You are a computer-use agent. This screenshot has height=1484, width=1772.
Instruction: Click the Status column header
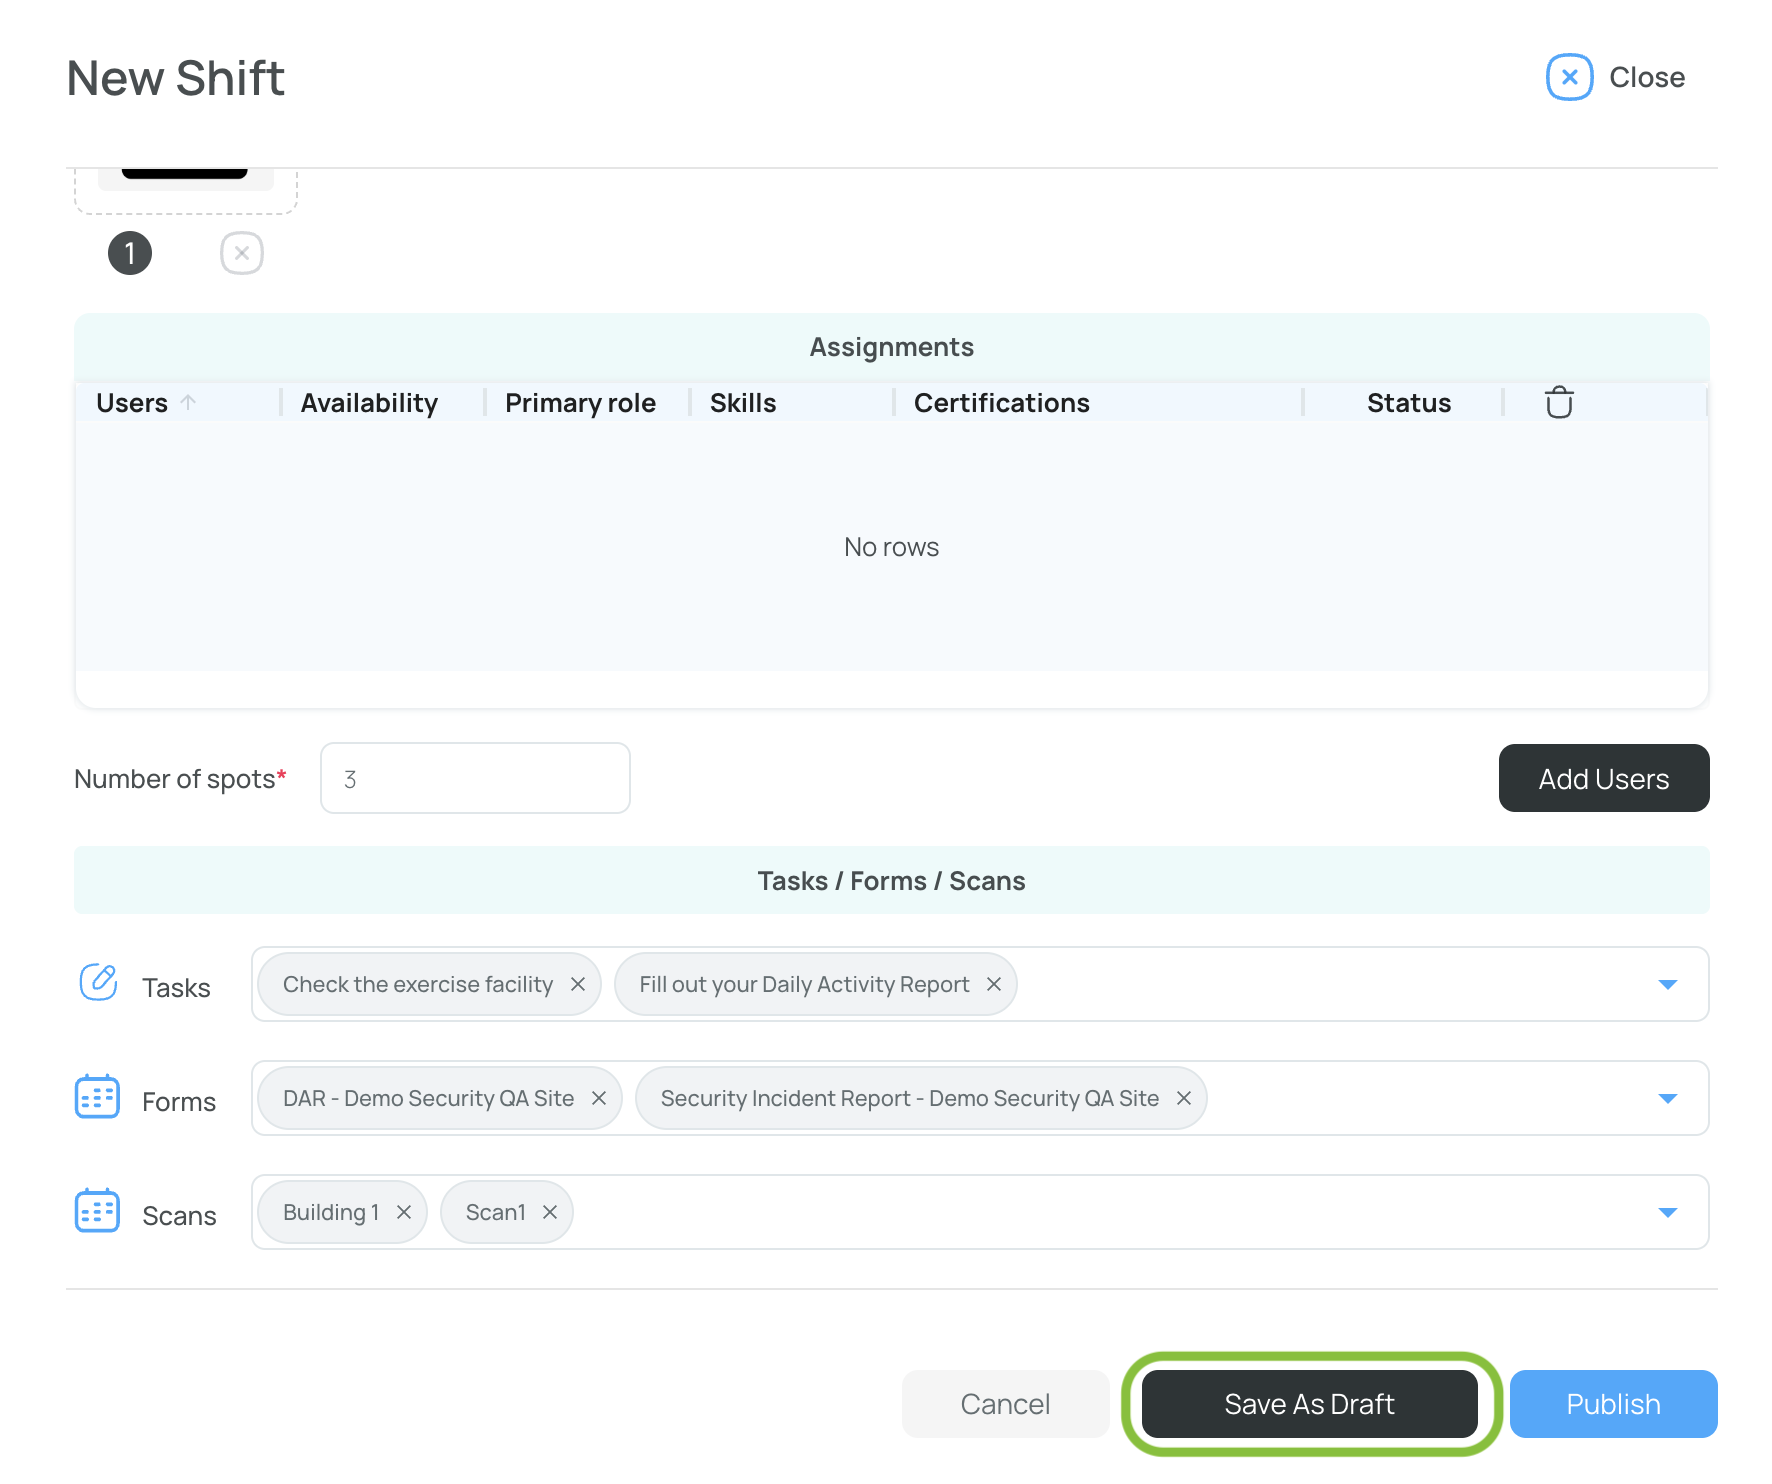click(x=1408, y=403)
